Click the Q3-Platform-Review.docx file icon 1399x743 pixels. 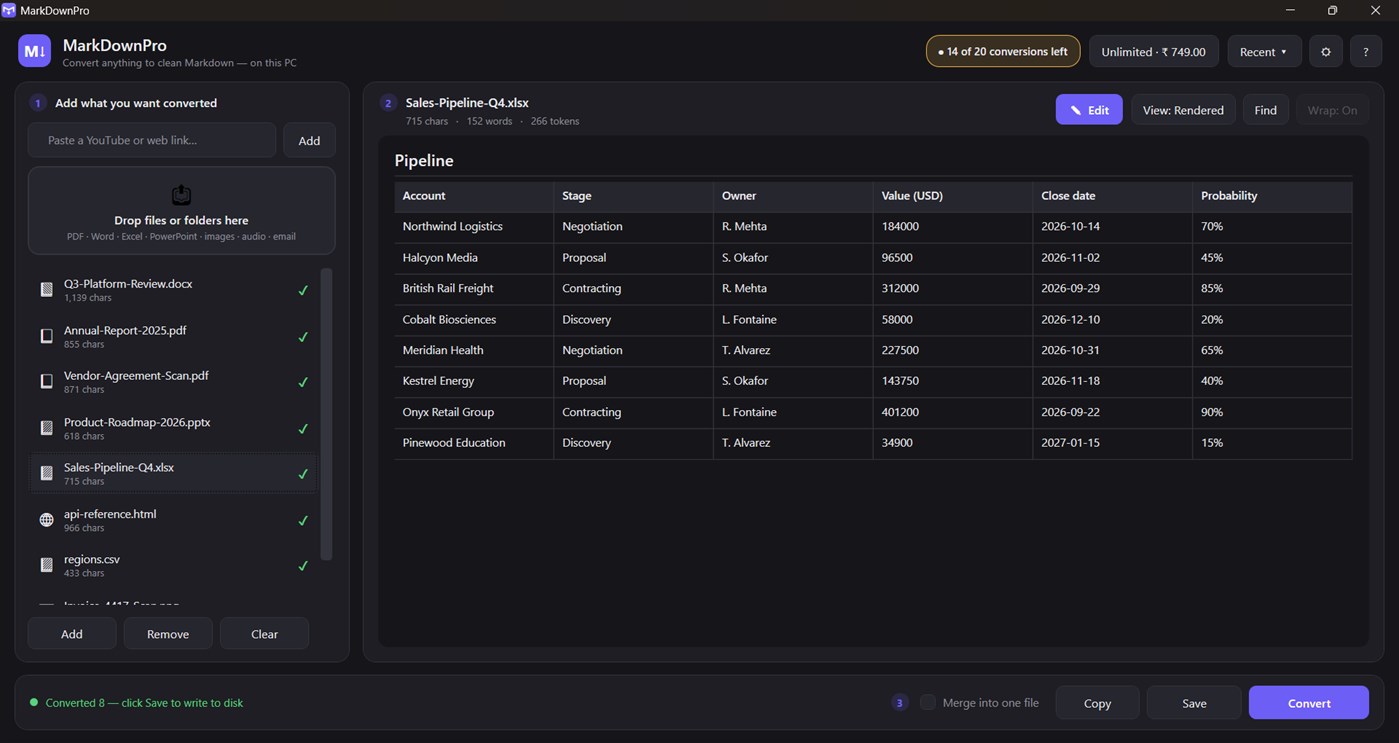pyautogui.click(x=46, y=290)
